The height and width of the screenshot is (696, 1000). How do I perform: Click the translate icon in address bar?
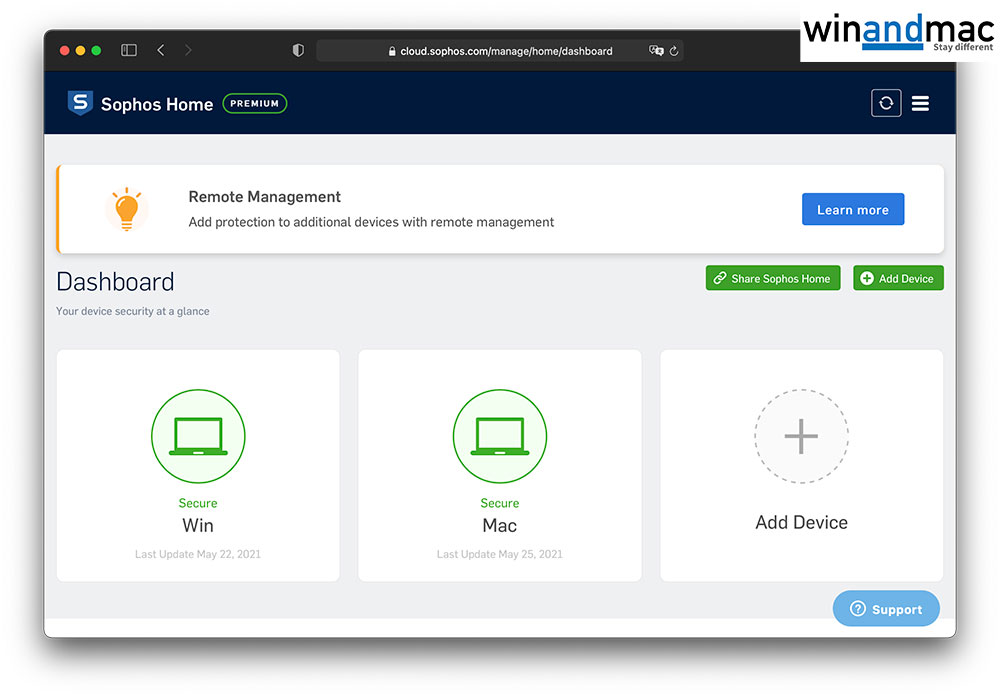tap(656, 50)
